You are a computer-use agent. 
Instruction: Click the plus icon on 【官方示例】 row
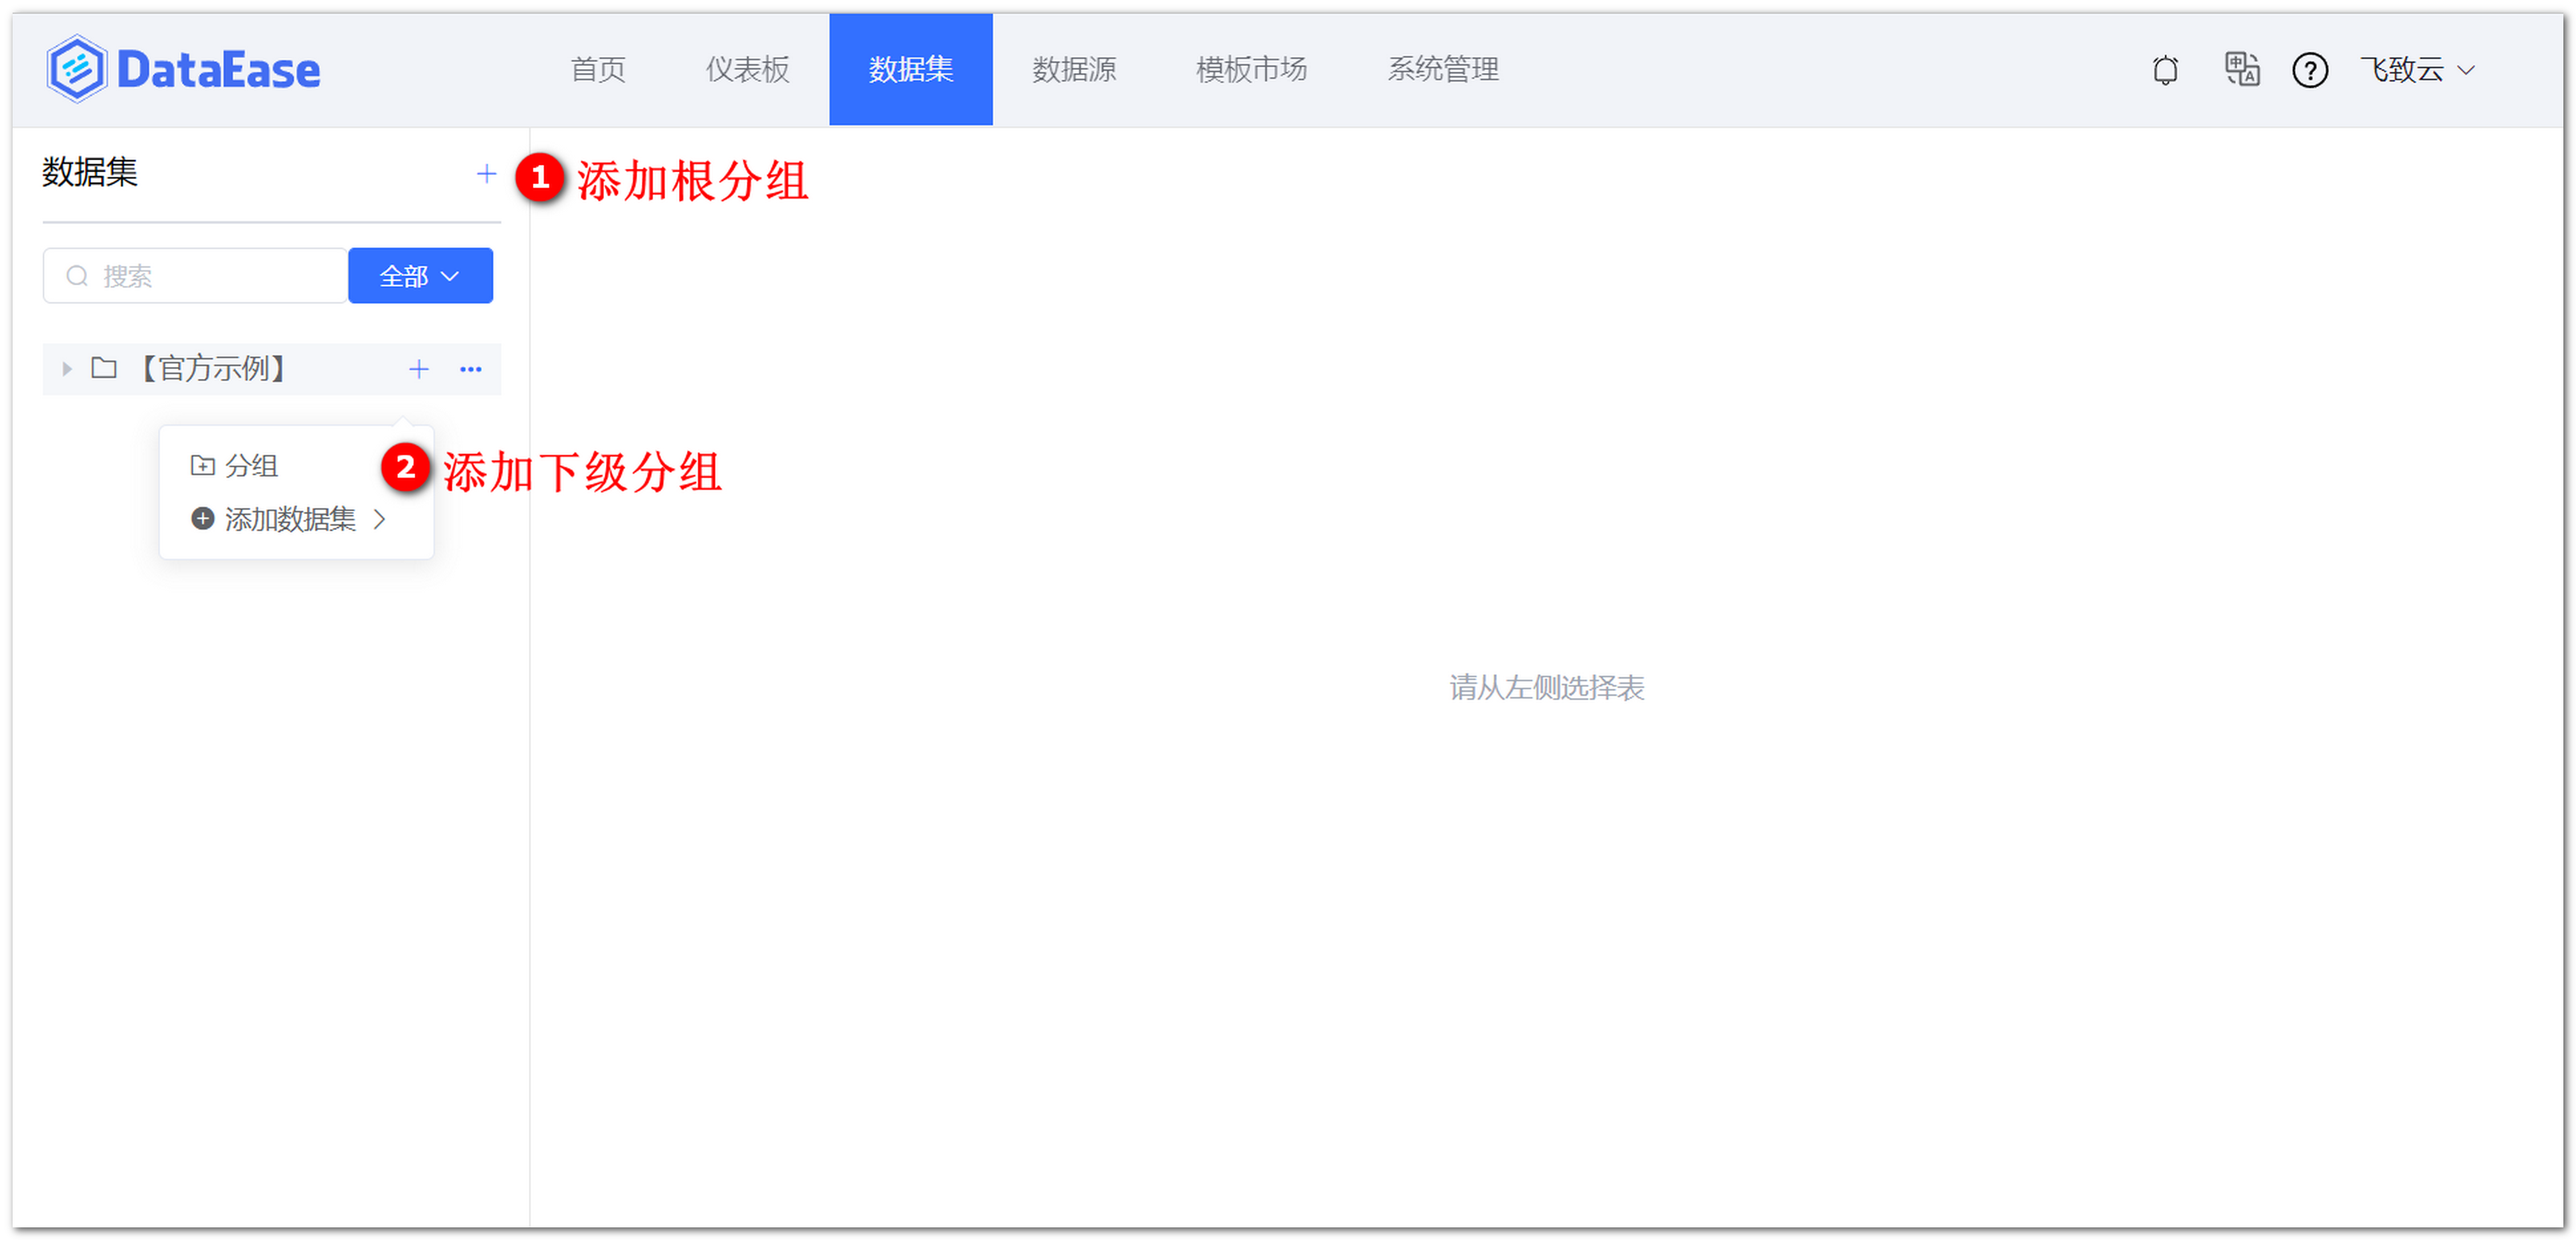click(x=419, y=369)
